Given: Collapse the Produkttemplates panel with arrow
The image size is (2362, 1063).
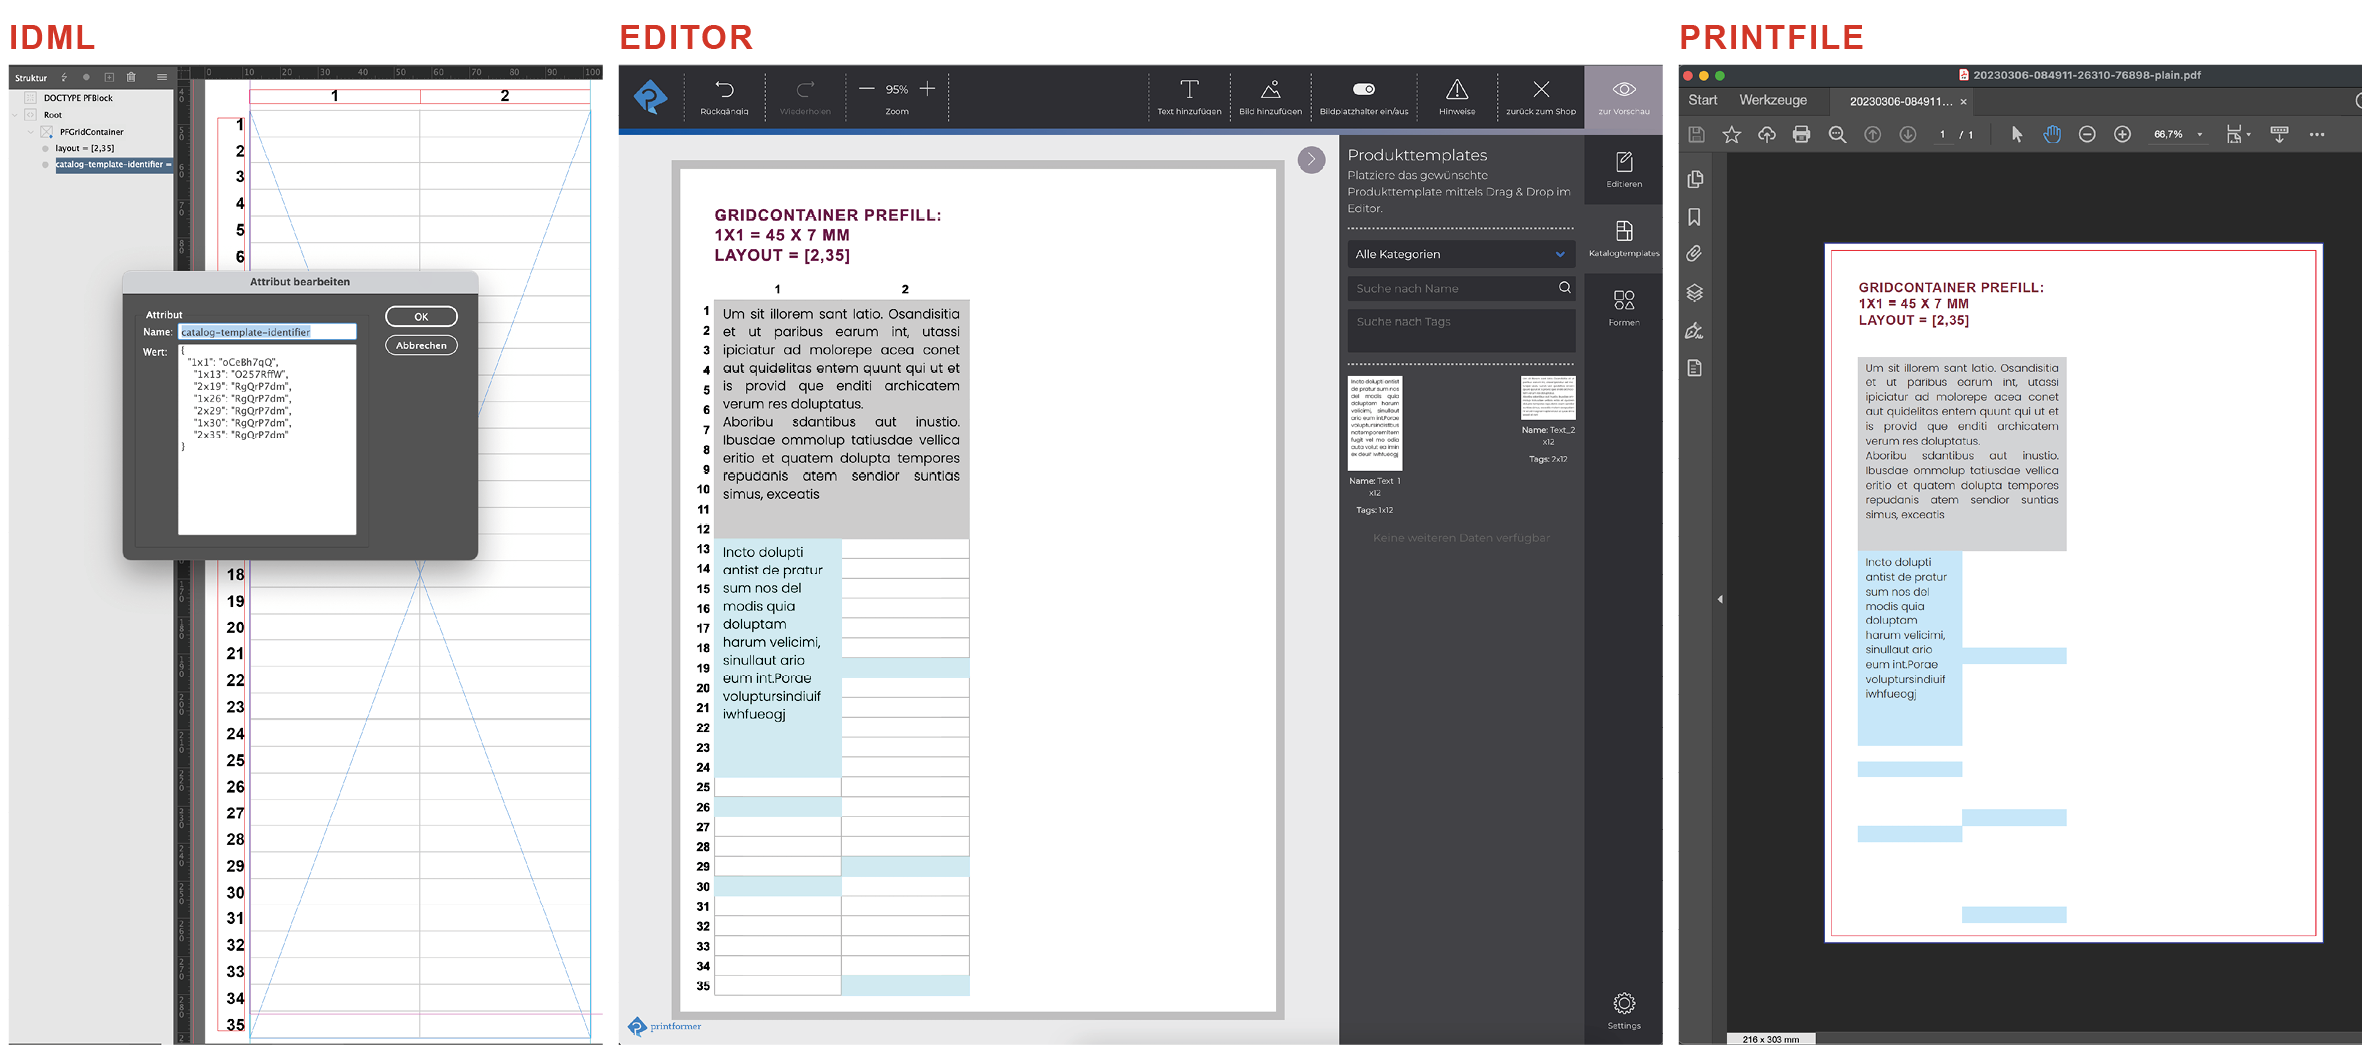Looking at the screenshot, I should click(x=1311, y=160).
